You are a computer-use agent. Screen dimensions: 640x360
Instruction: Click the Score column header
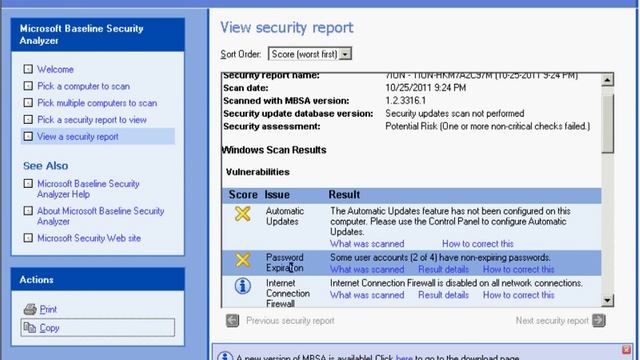[243, 195]
